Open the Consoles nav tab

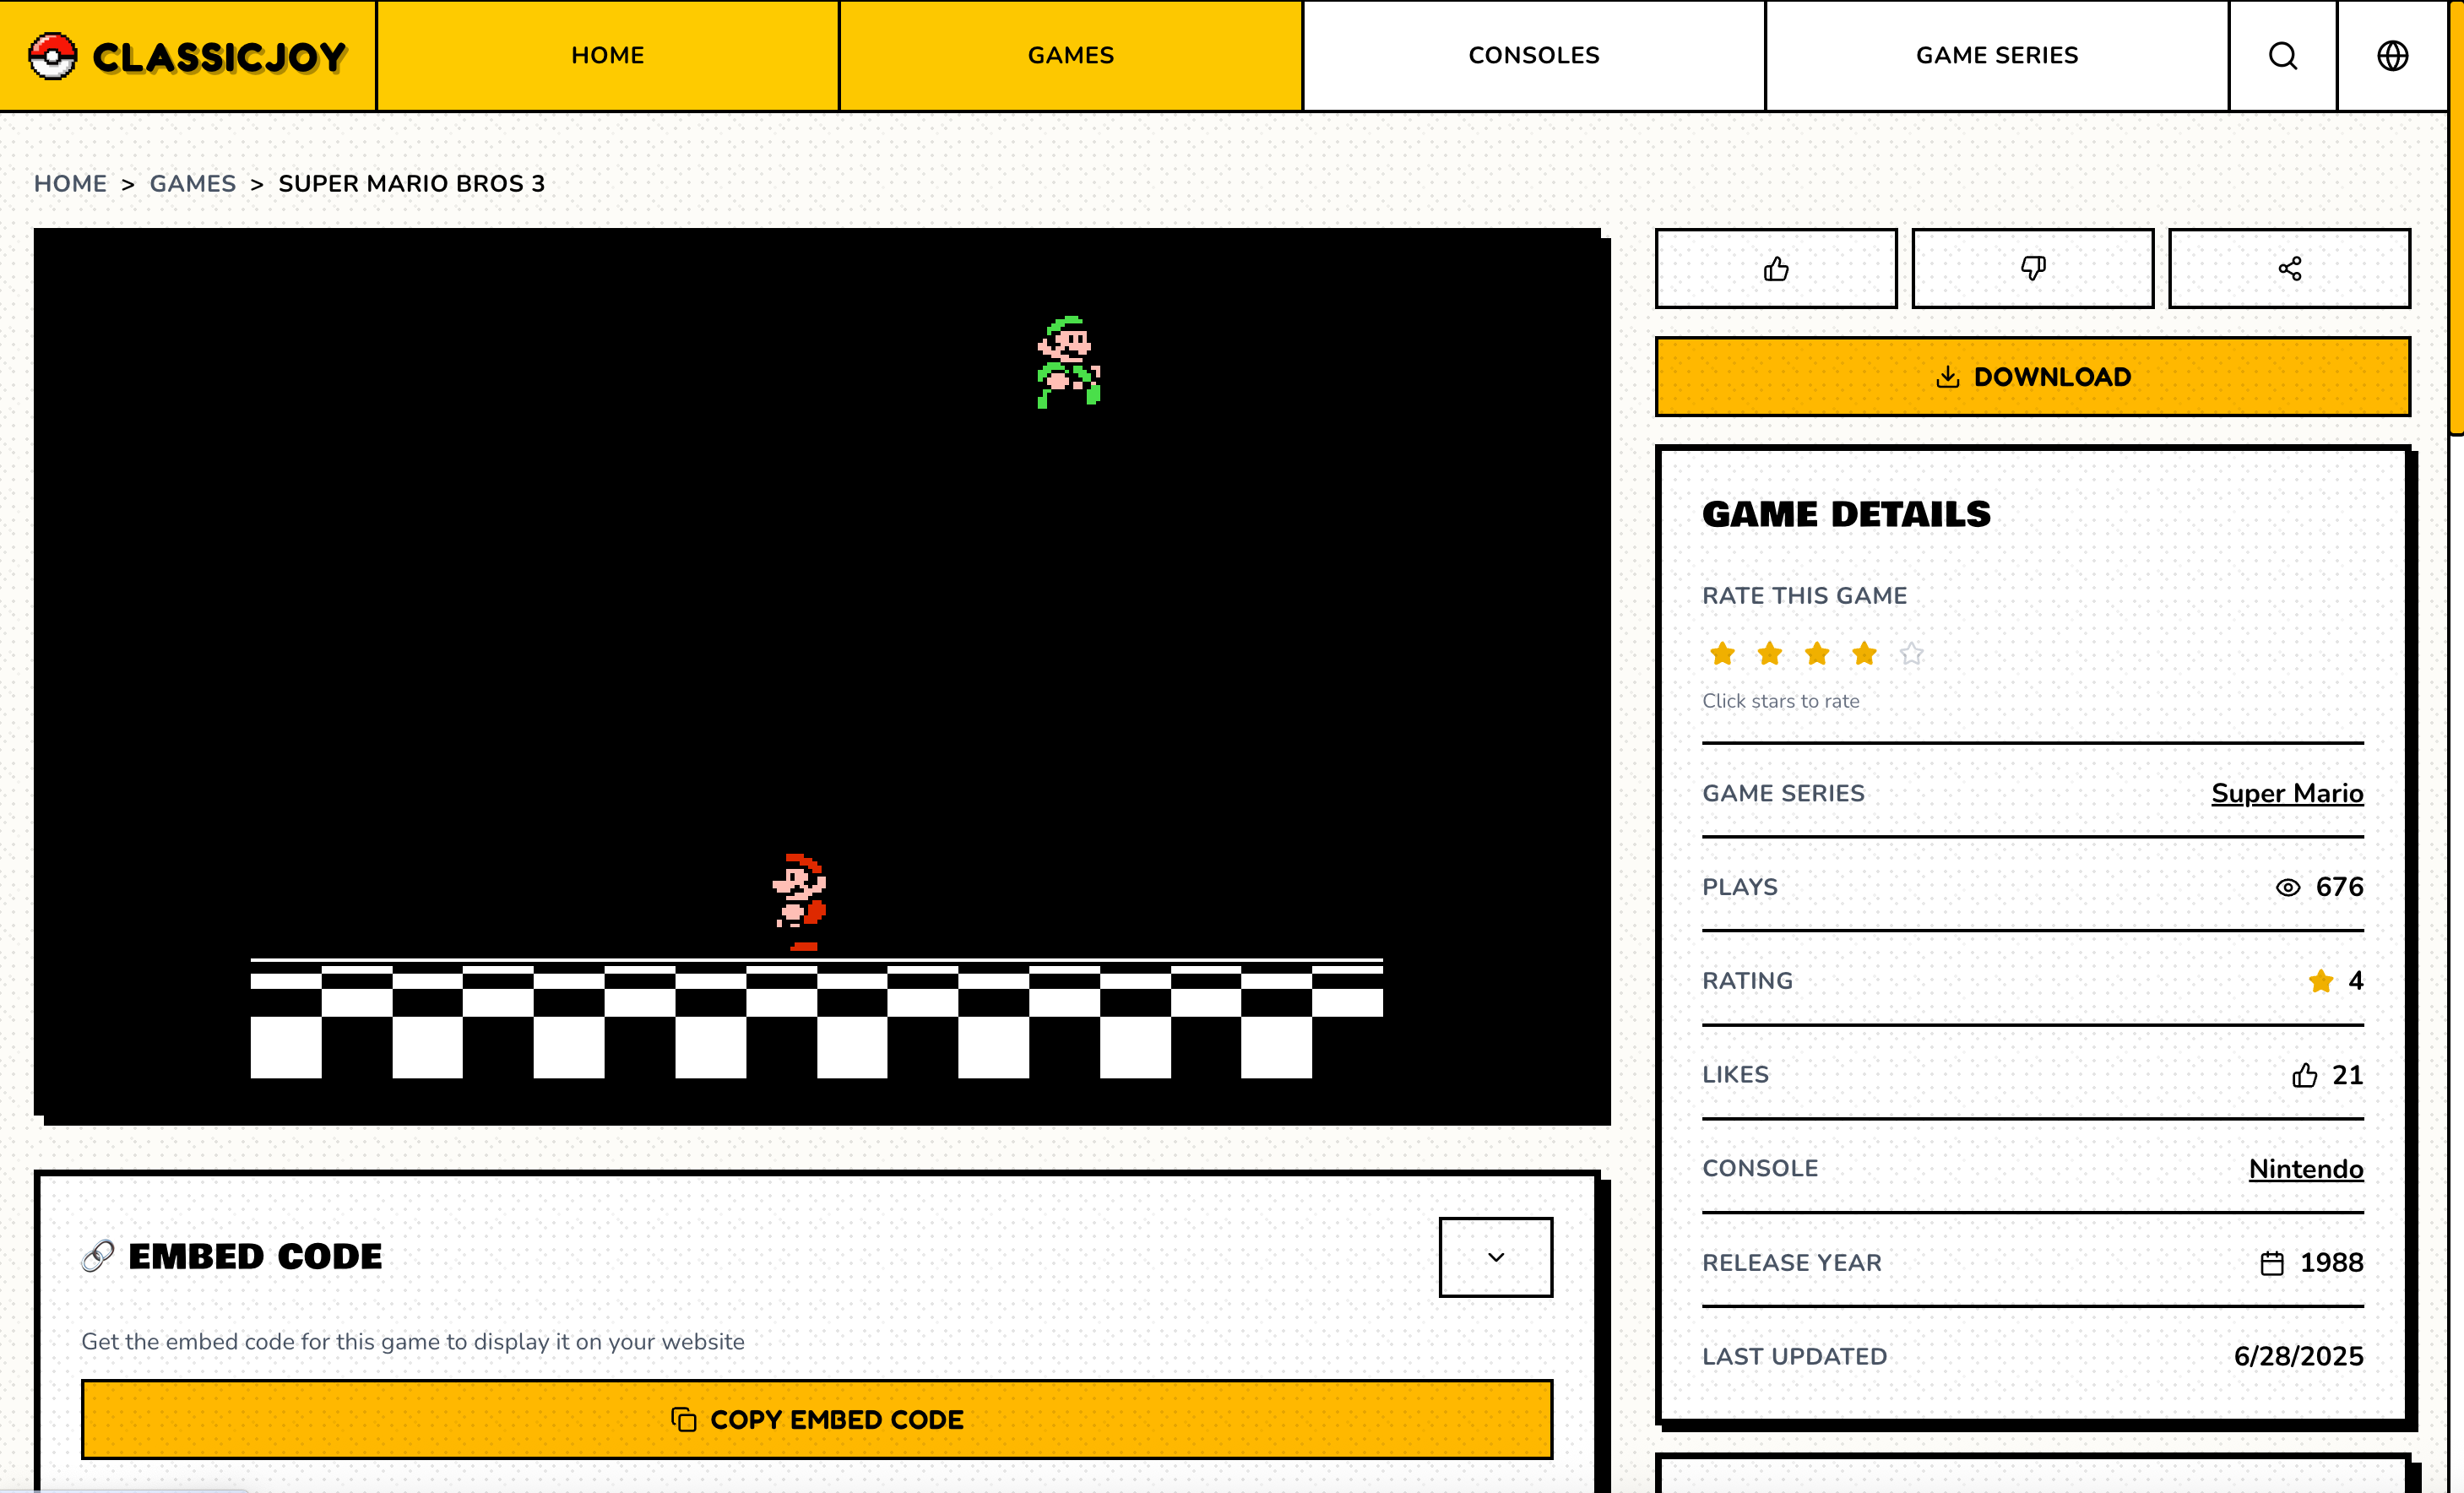click(1534, 55)
